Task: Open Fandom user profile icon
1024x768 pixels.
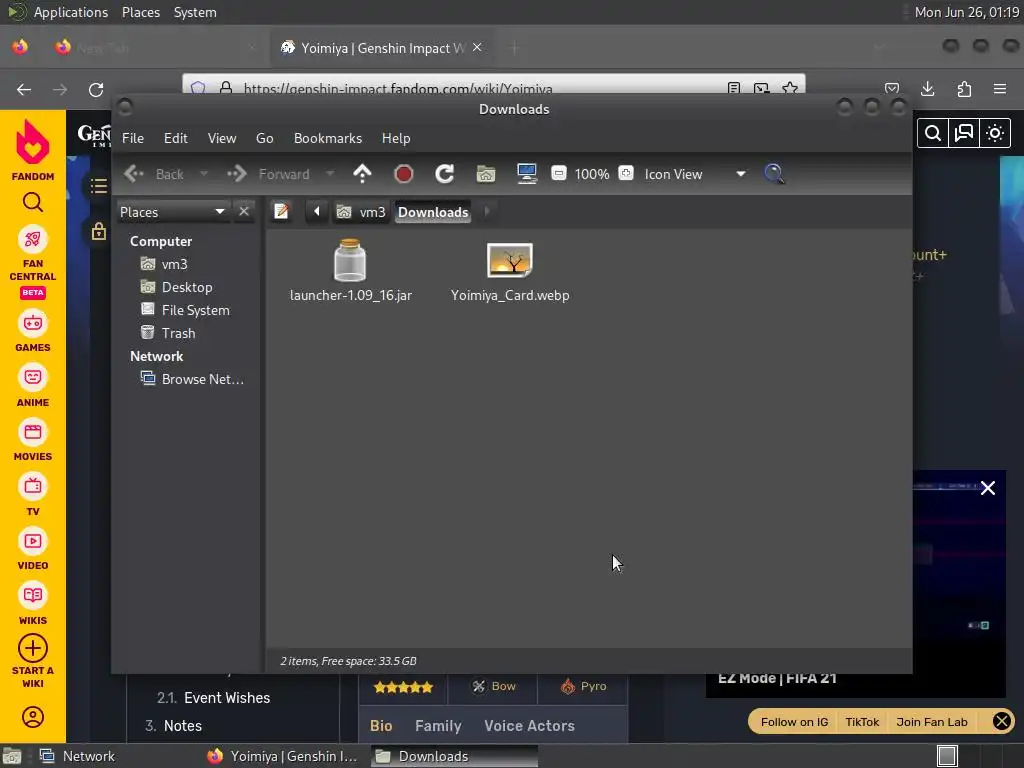Action: (33, 717)
